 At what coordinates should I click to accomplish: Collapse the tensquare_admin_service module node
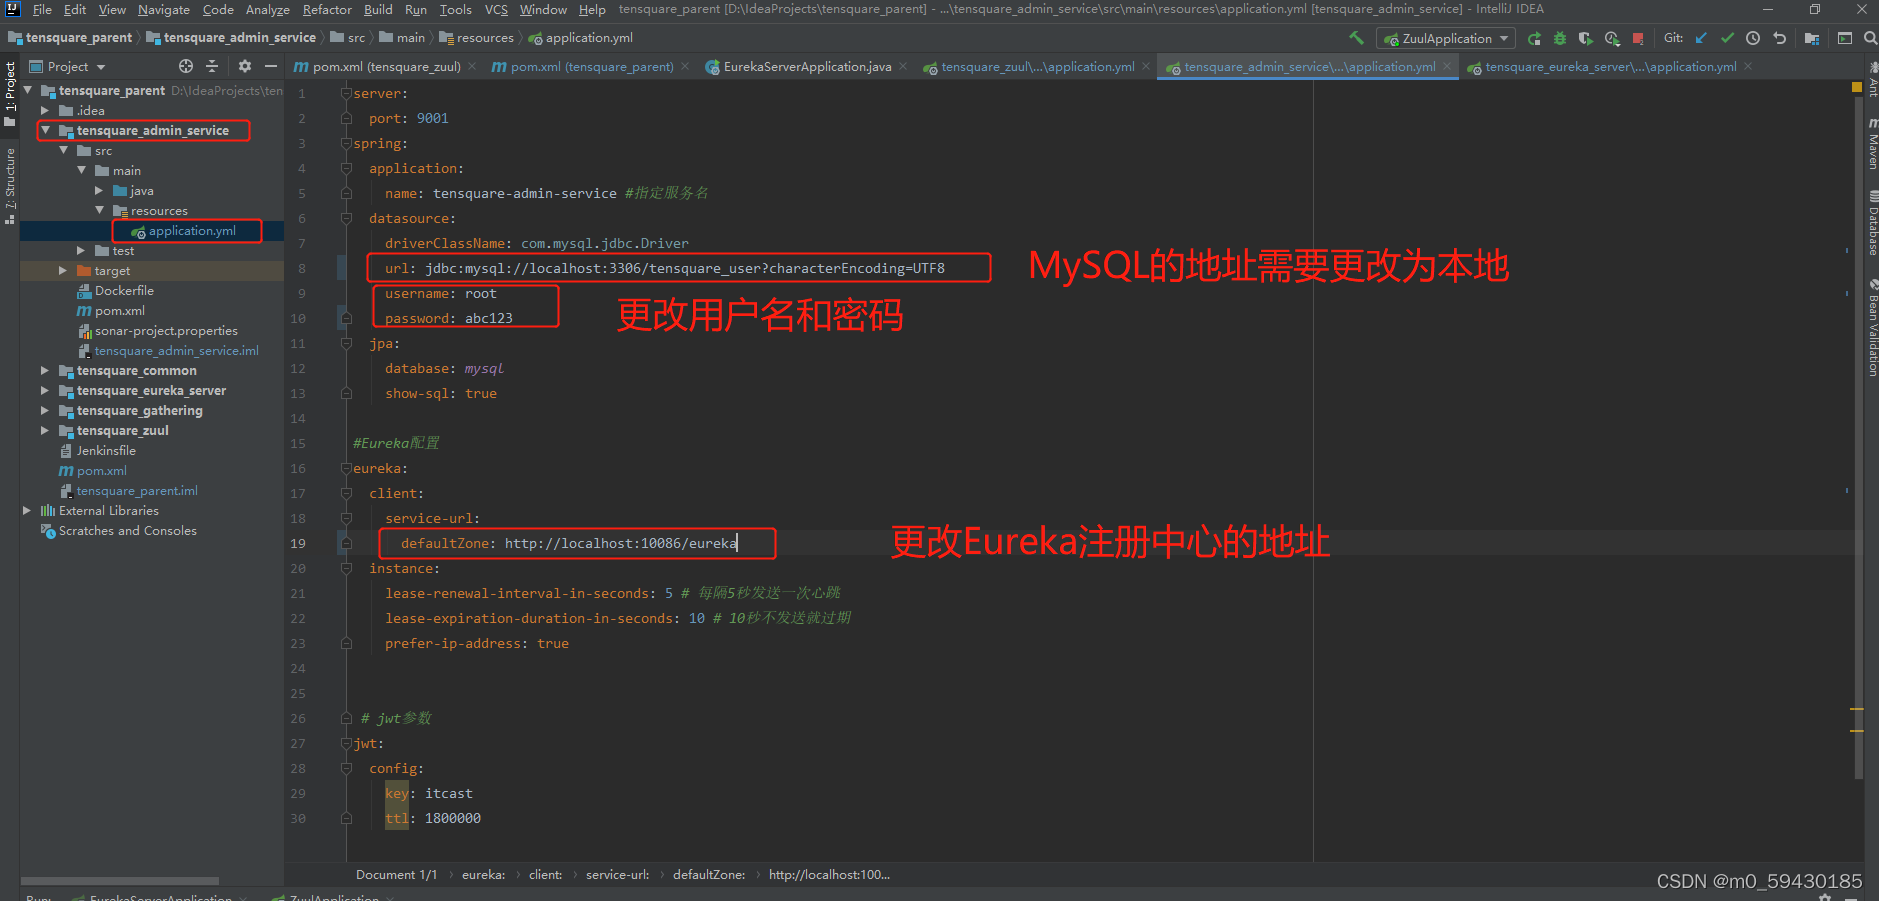(46, 130)
